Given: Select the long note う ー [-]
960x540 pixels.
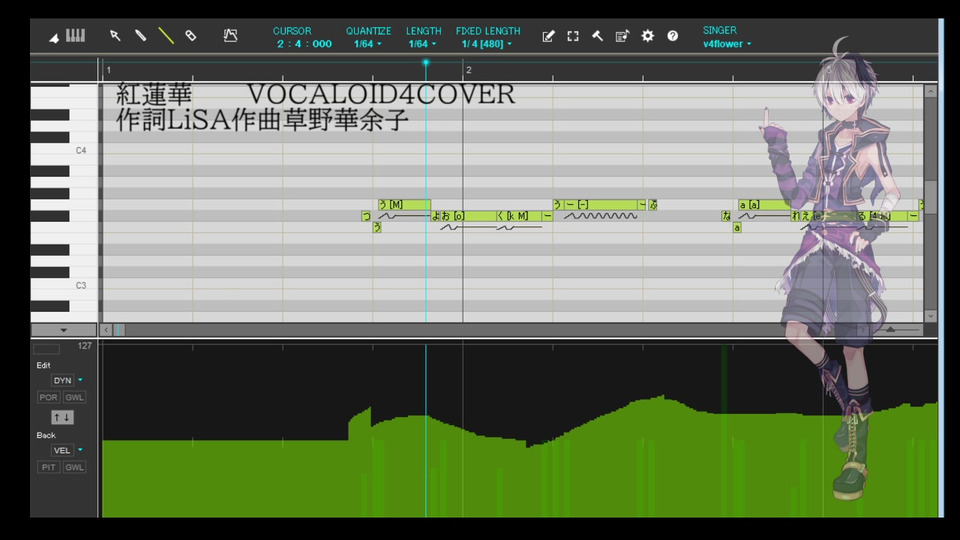Looking at the screenshot, I should tap(595, 204).
